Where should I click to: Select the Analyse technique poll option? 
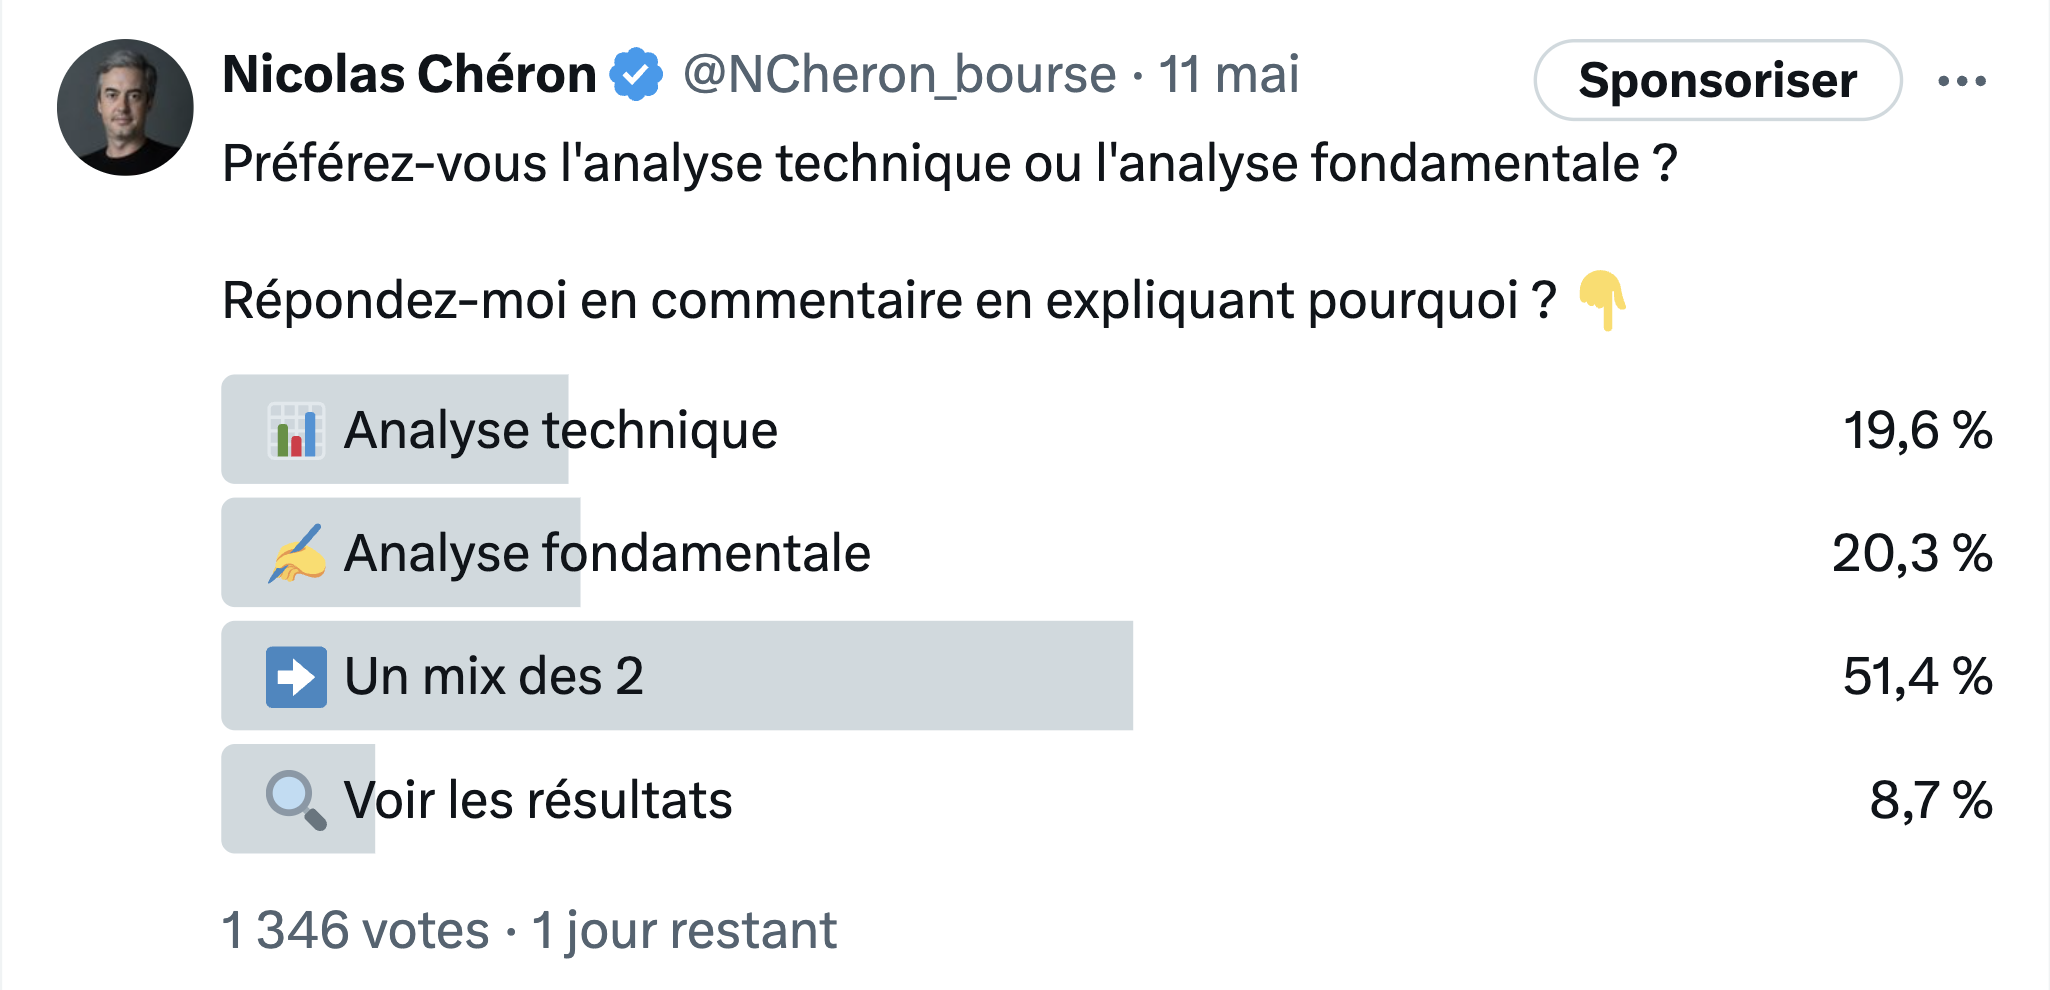(1108, 430)
